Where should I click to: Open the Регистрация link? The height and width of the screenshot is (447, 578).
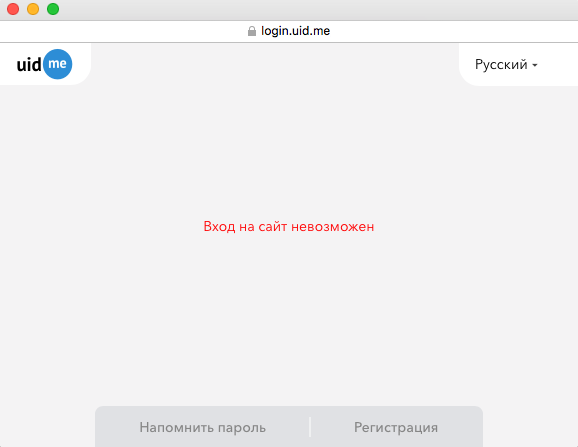(396, 427)
